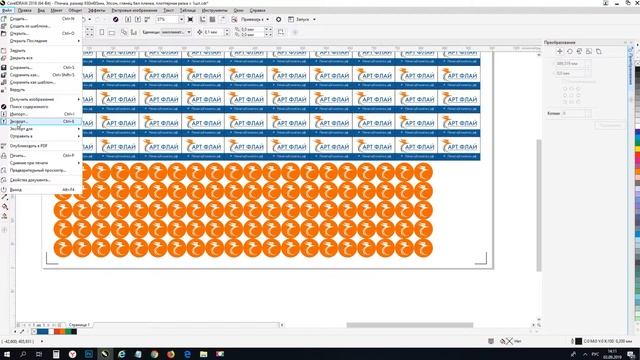
Task: Toggle show rulers icon in toolbar
Action: pyautogui.click(x=203, y=19)
